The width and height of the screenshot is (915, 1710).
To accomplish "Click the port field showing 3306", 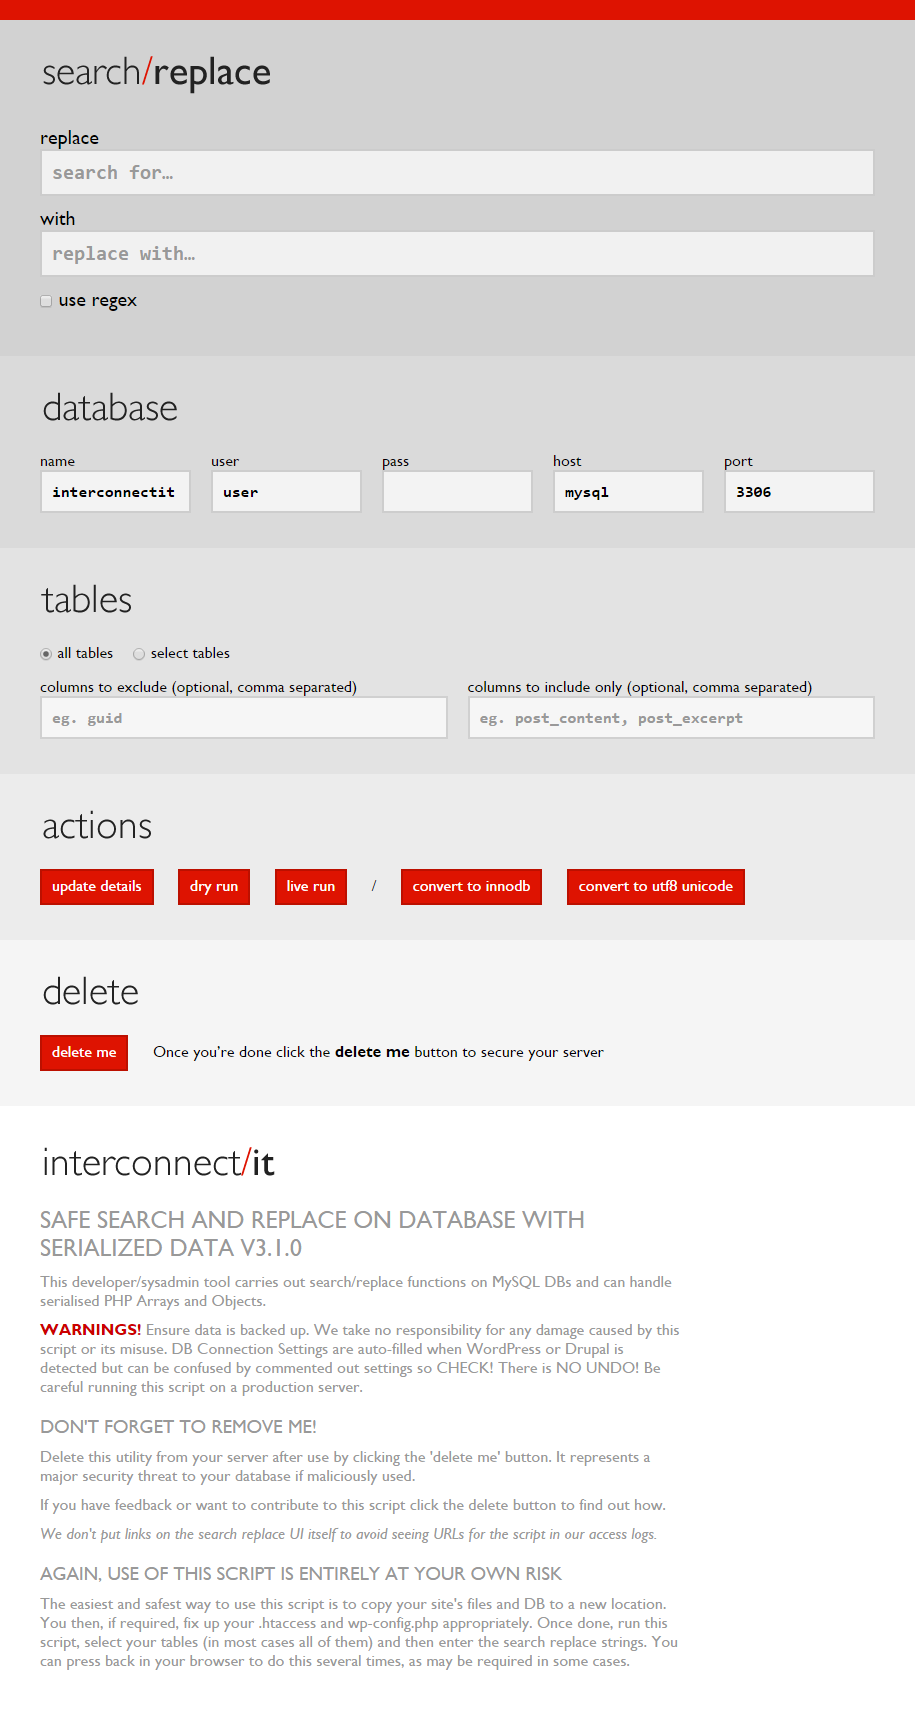I will click(799, 492).
